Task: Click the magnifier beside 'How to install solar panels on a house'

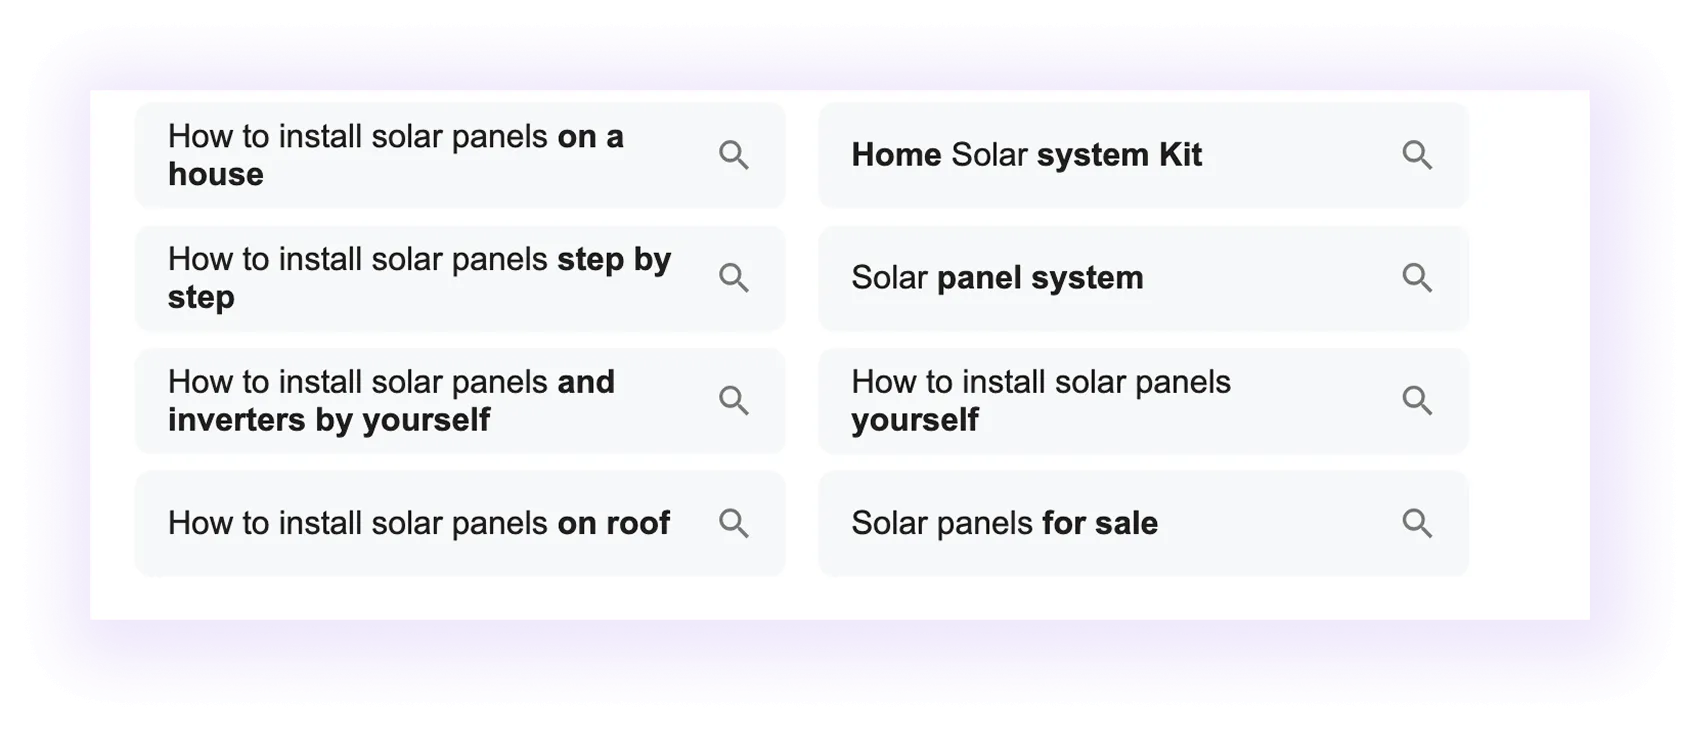Action: point(735,155)
